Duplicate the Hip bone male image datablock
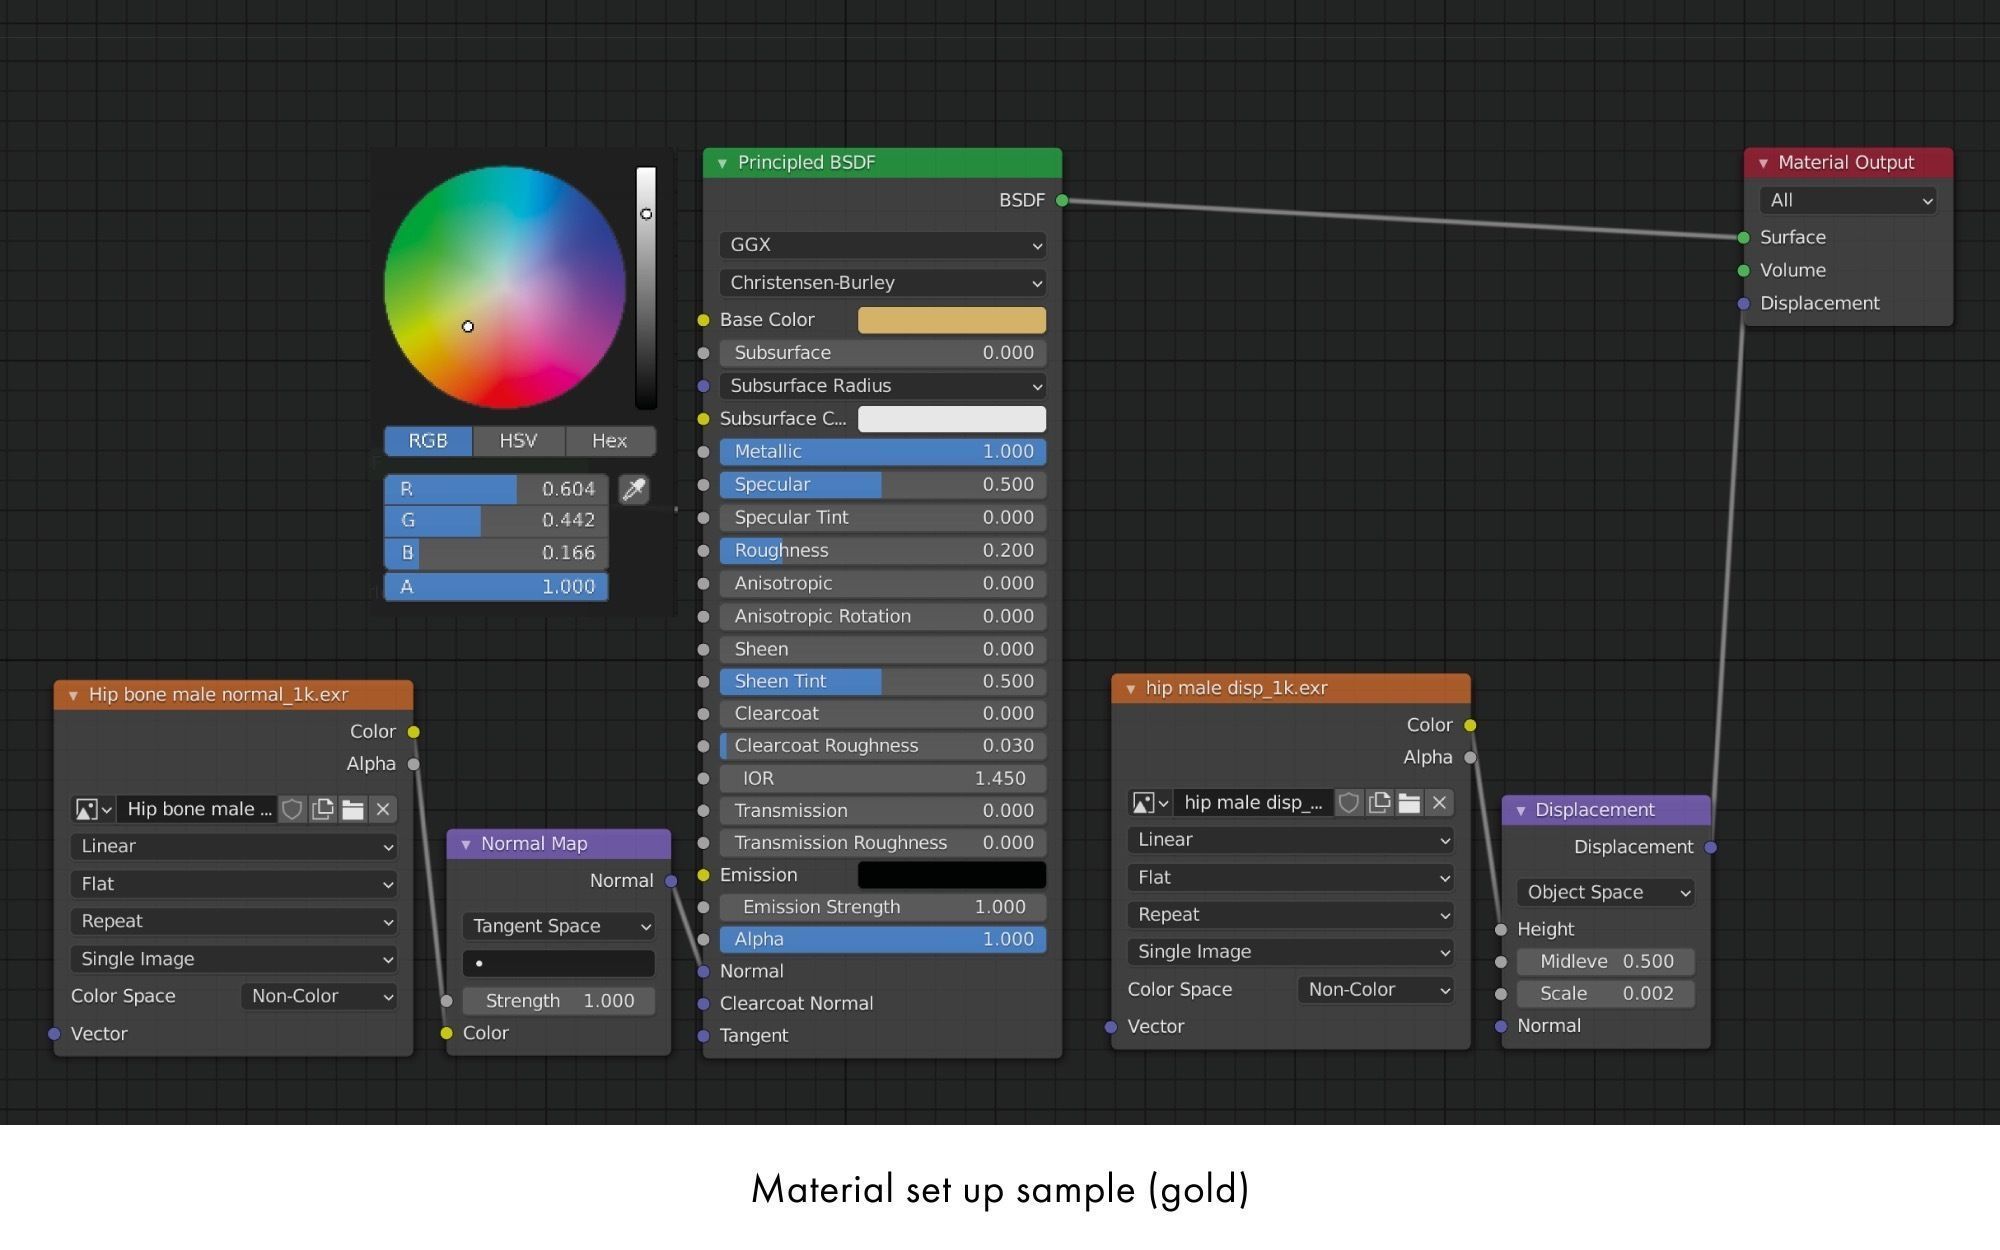 pos(322,809)
